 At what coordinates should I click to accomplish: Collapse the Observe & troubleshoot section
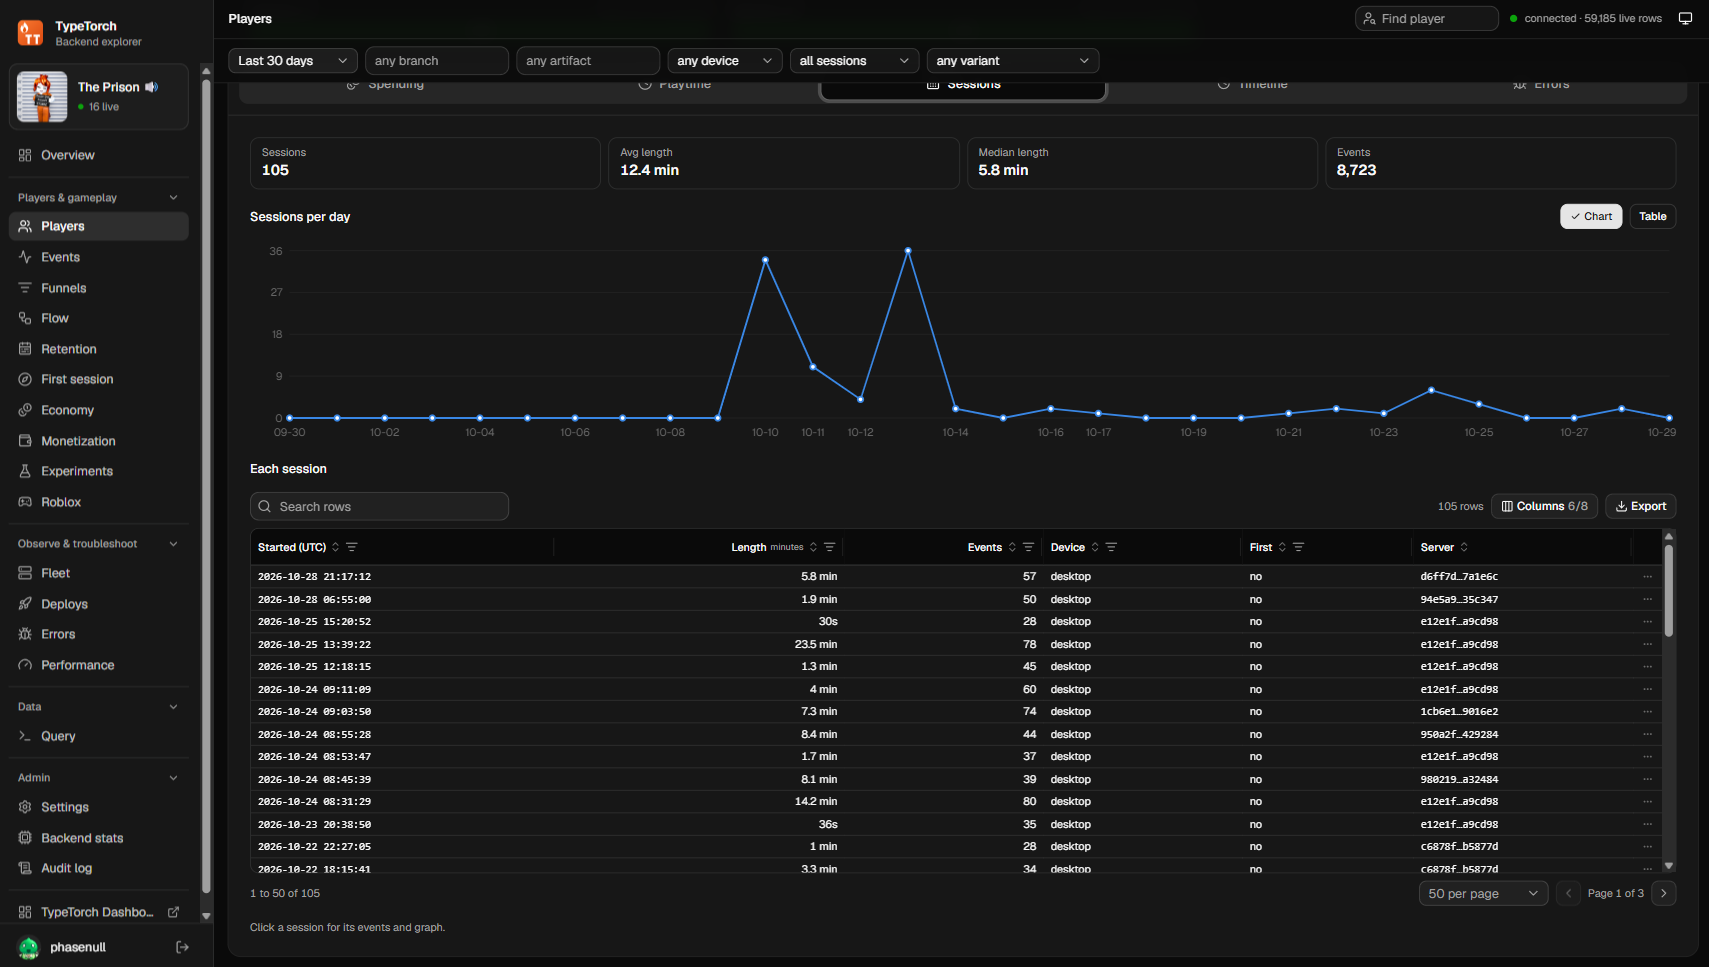tap(98, 544)
